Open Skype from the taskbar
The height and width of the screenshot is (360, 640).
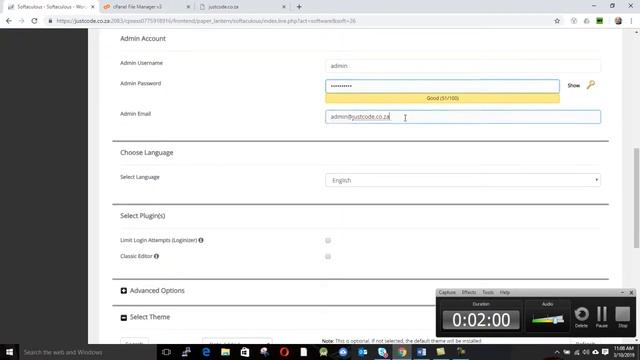click(x=382, y=352)
